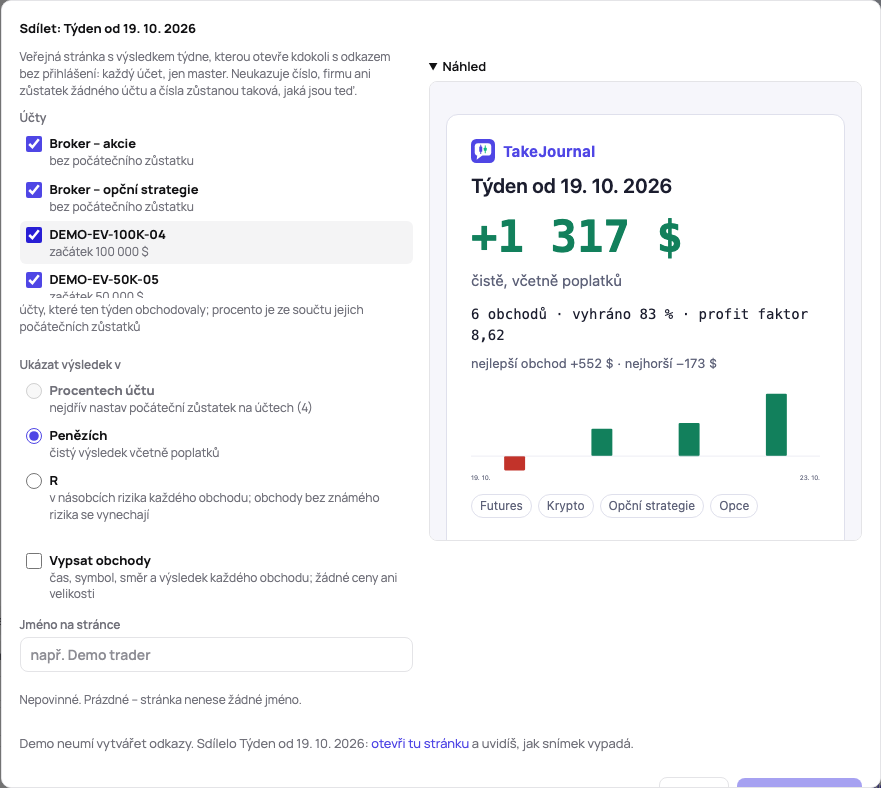Click the 'Jméno na stránce' field label
The width and height of the screenshot is (881, 788).
click(70, 624)
